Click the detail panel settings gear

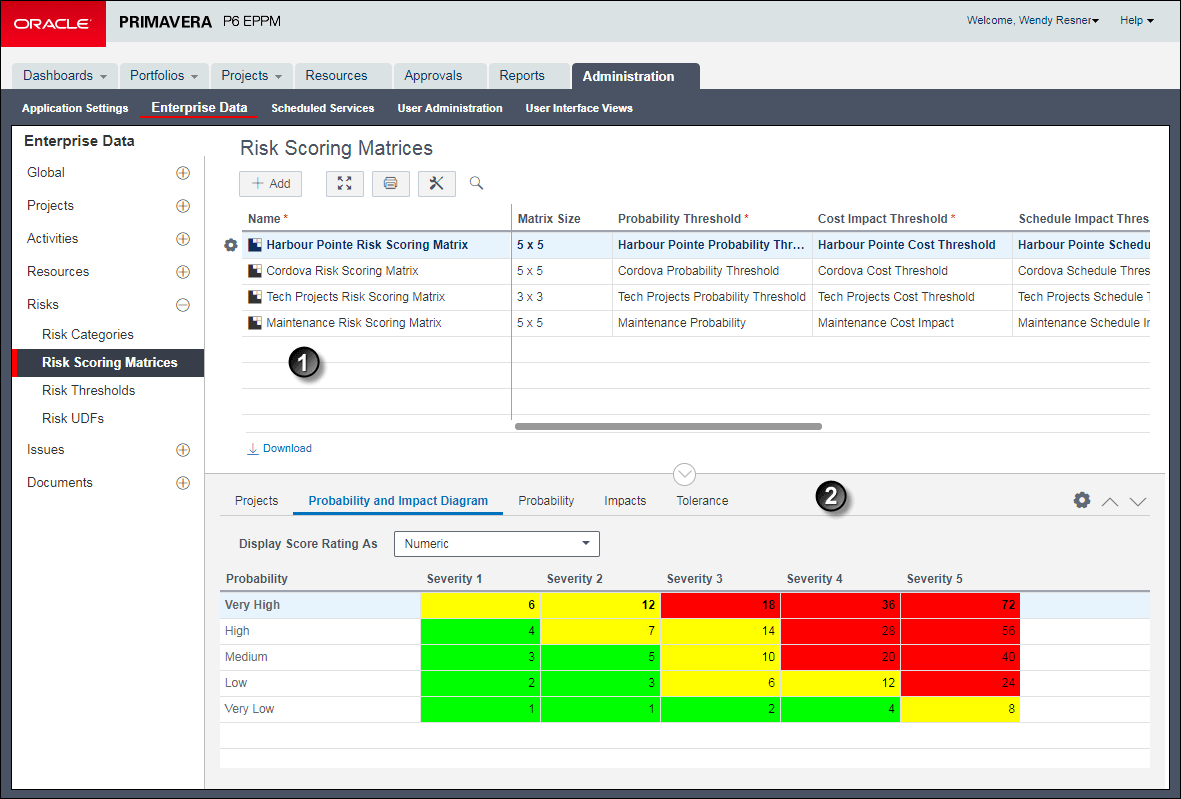1082,500
